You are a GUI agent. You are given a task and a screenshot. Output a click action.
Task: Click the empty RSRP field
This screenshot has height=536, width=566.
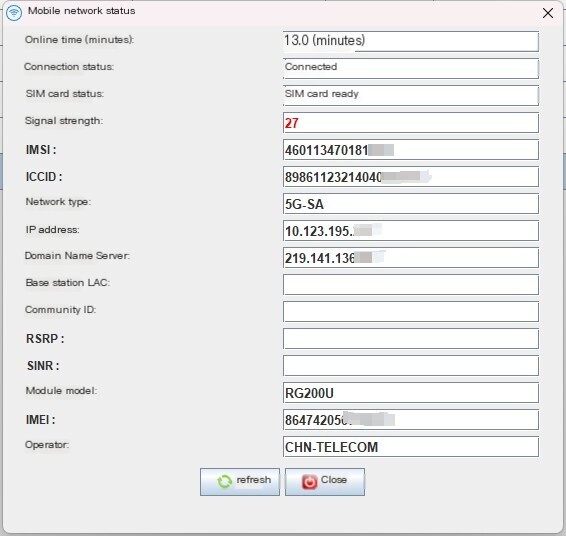point(411,339)
